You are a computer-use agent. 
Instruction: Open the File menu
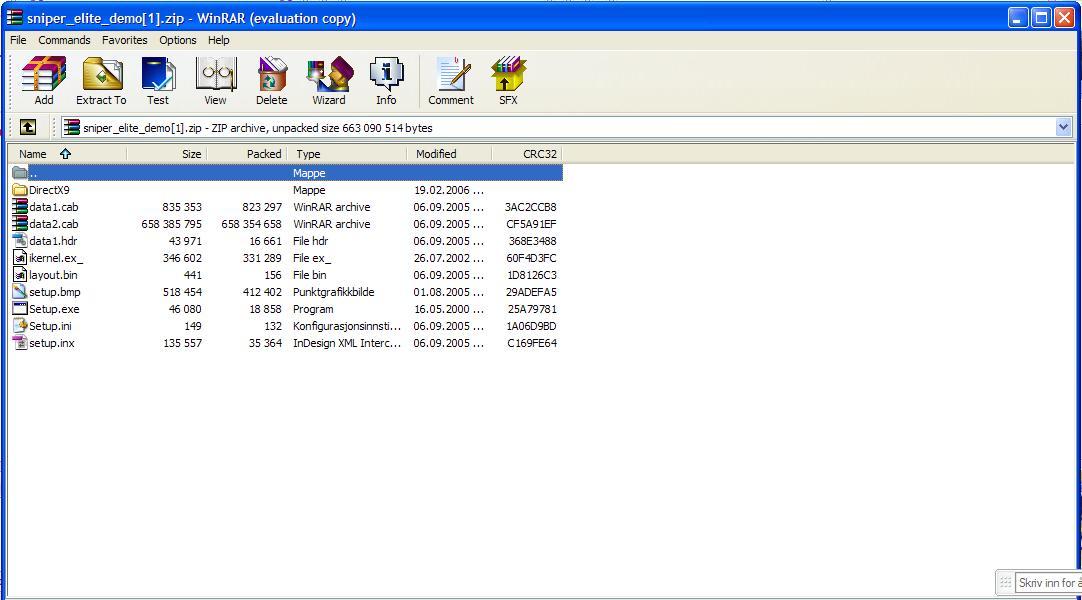tap(18, 40)
